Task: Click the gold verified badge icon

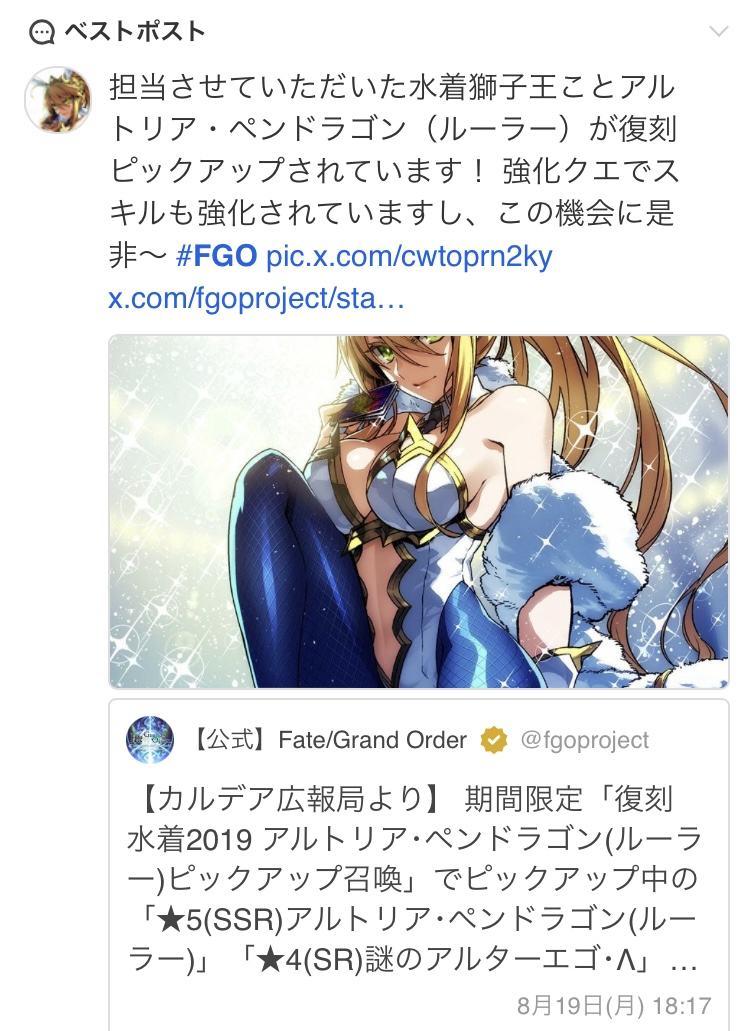Action: (494, 740)
